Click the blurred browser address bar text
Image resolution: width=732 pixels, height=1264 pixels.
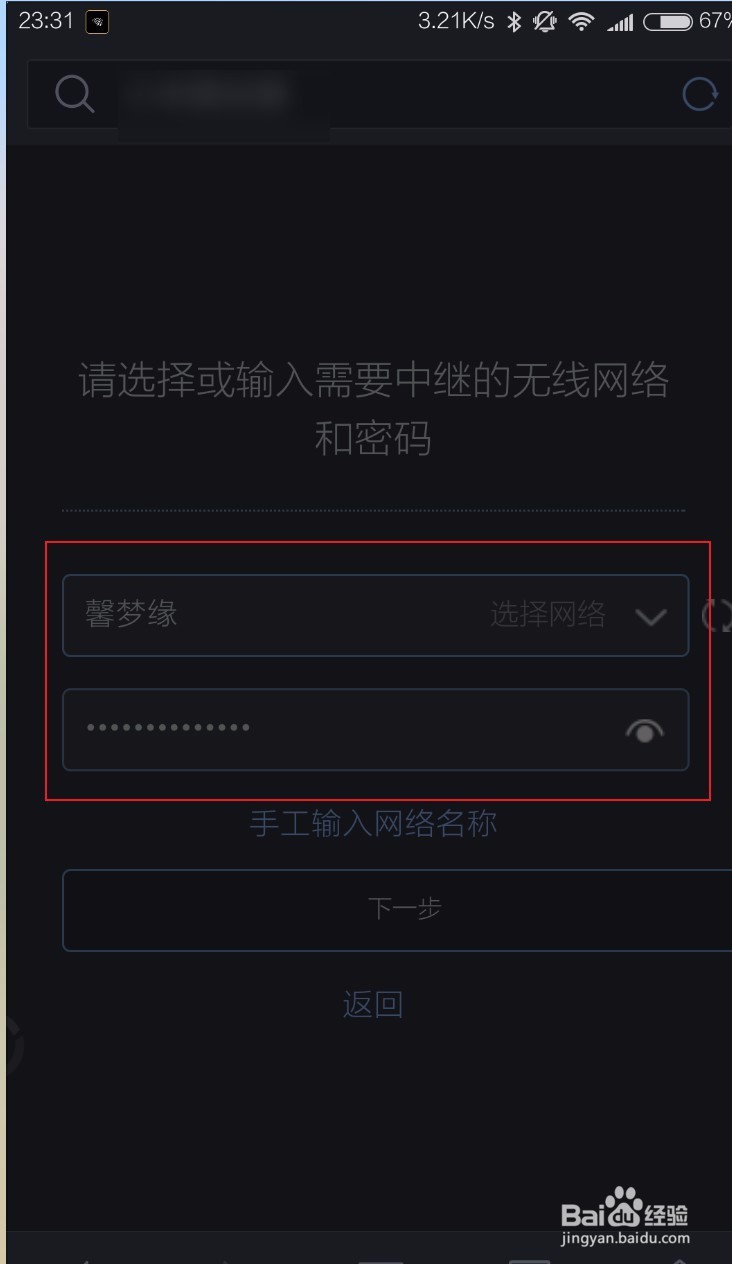205,95
